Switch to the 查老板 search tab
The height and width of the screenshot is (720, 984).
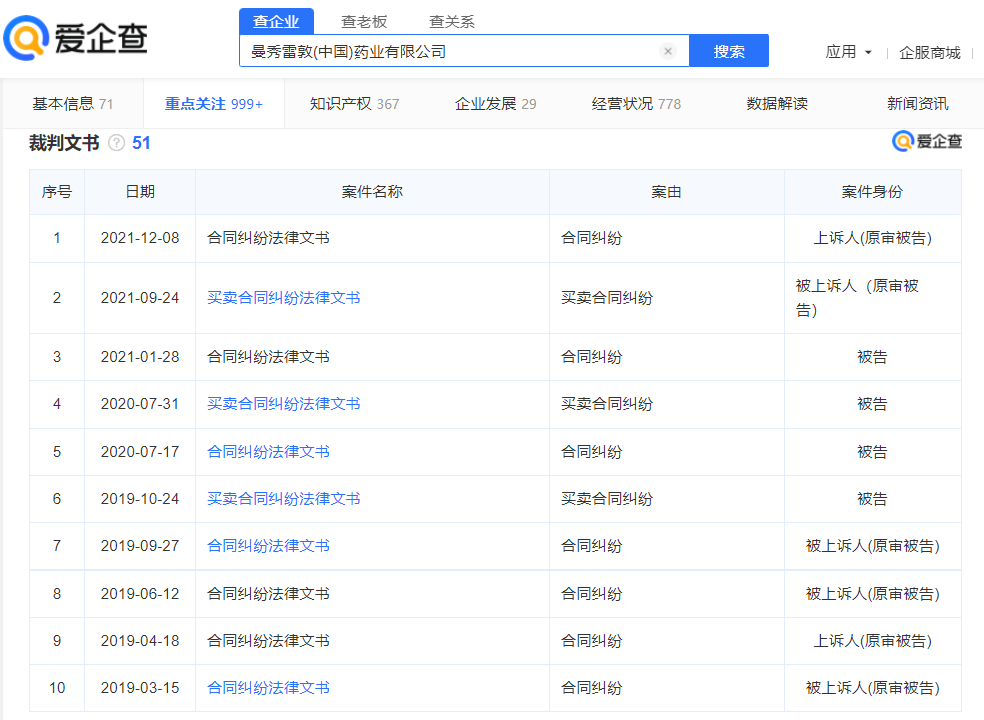coord(364,21)
